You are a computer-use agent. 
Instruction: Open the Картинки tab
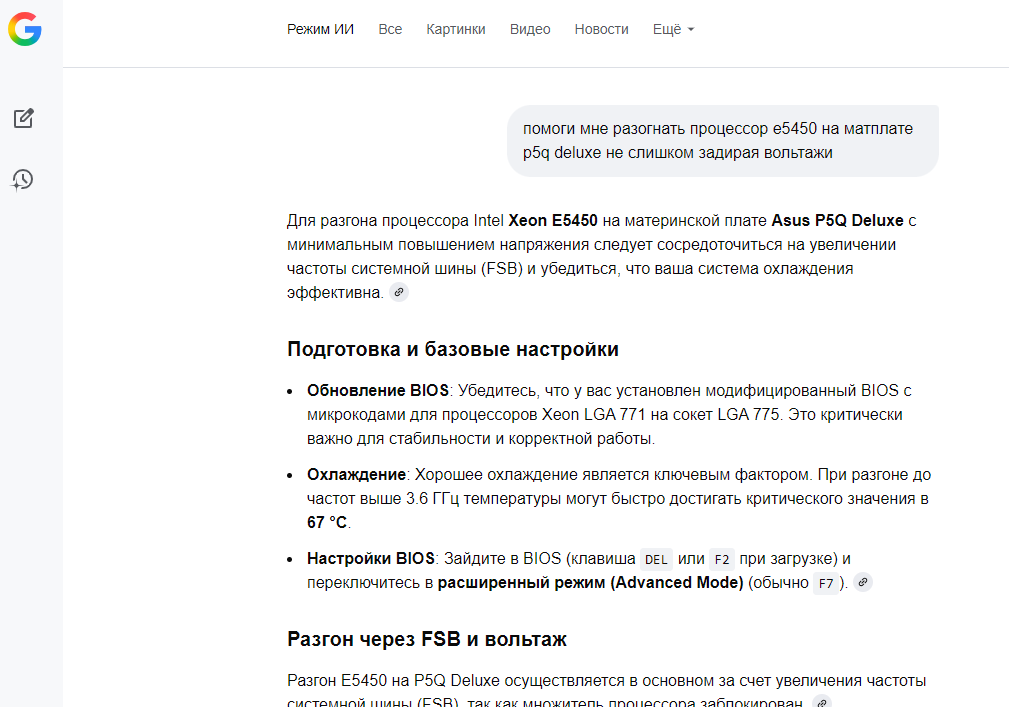pyautogui.click(x=456, y=30)
